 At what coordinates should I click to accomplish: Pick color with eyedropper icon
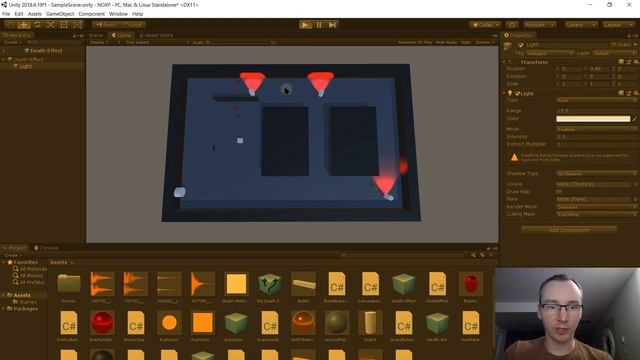pos(634,119)
